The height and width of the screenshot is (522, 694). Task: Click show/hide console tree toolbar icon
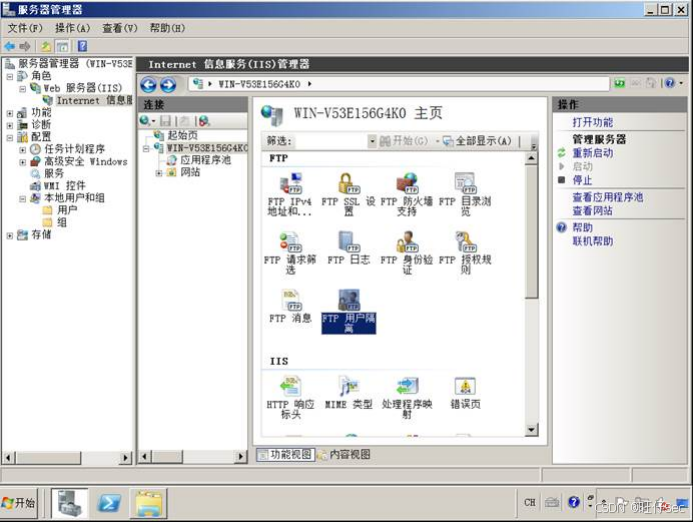62,46
